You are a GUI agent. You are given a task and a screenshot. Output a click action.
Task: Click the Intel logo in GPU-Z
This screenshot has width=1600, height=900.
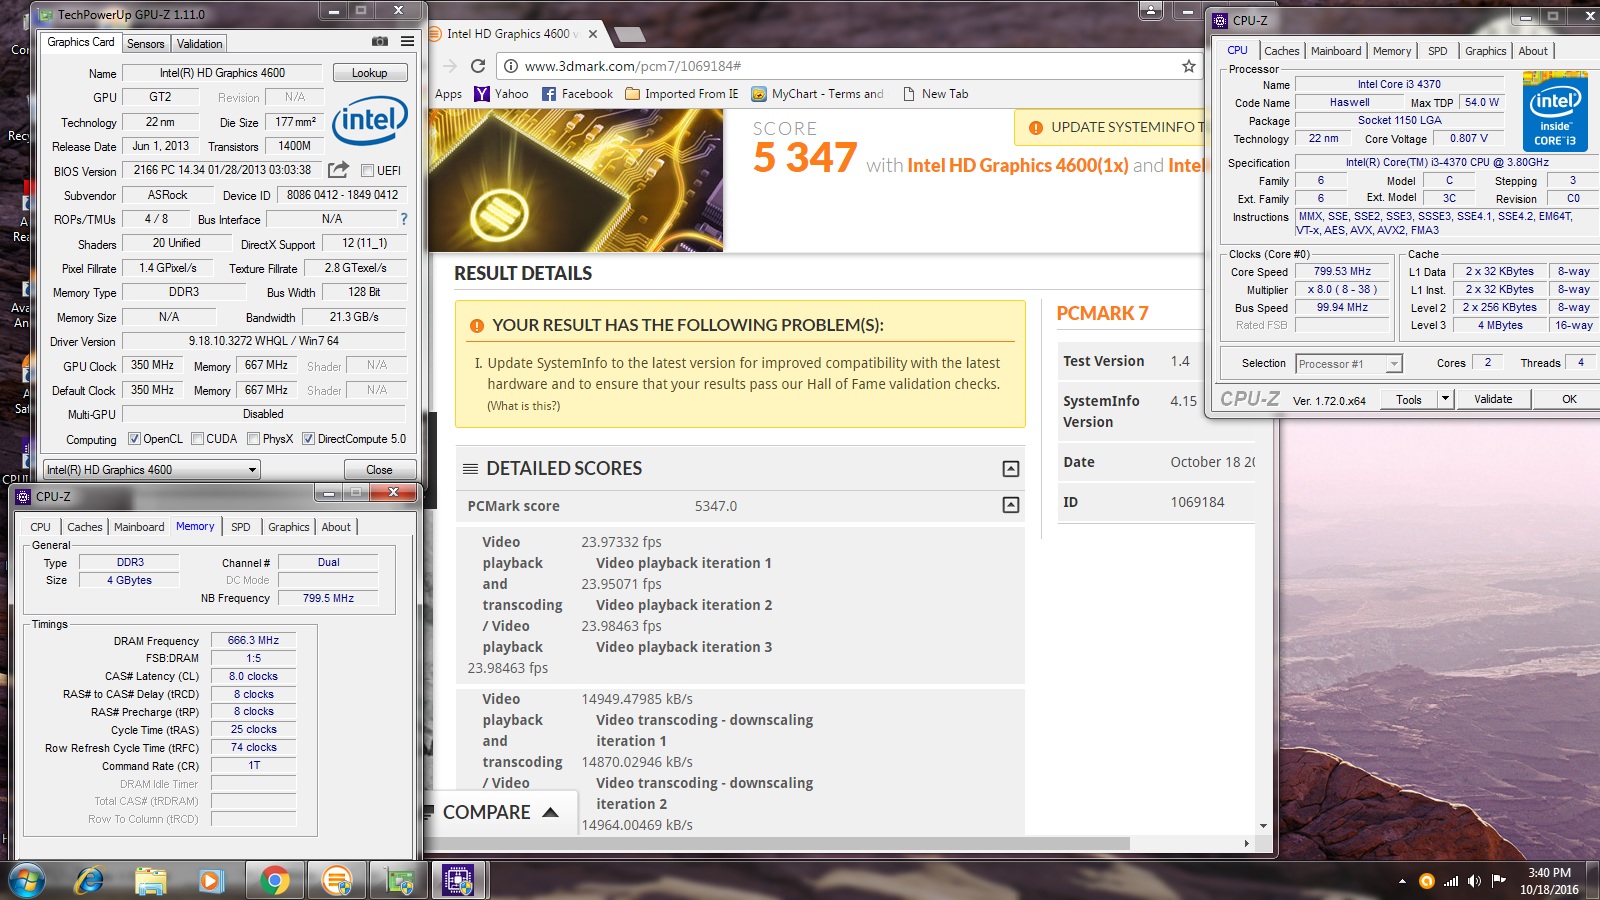pos(370,121)
